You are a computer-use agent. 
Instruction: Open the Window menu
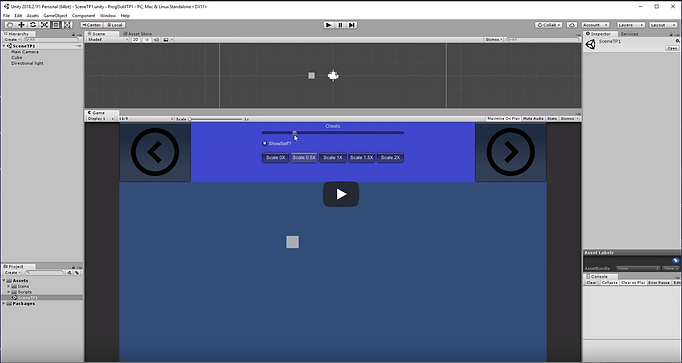108,15
